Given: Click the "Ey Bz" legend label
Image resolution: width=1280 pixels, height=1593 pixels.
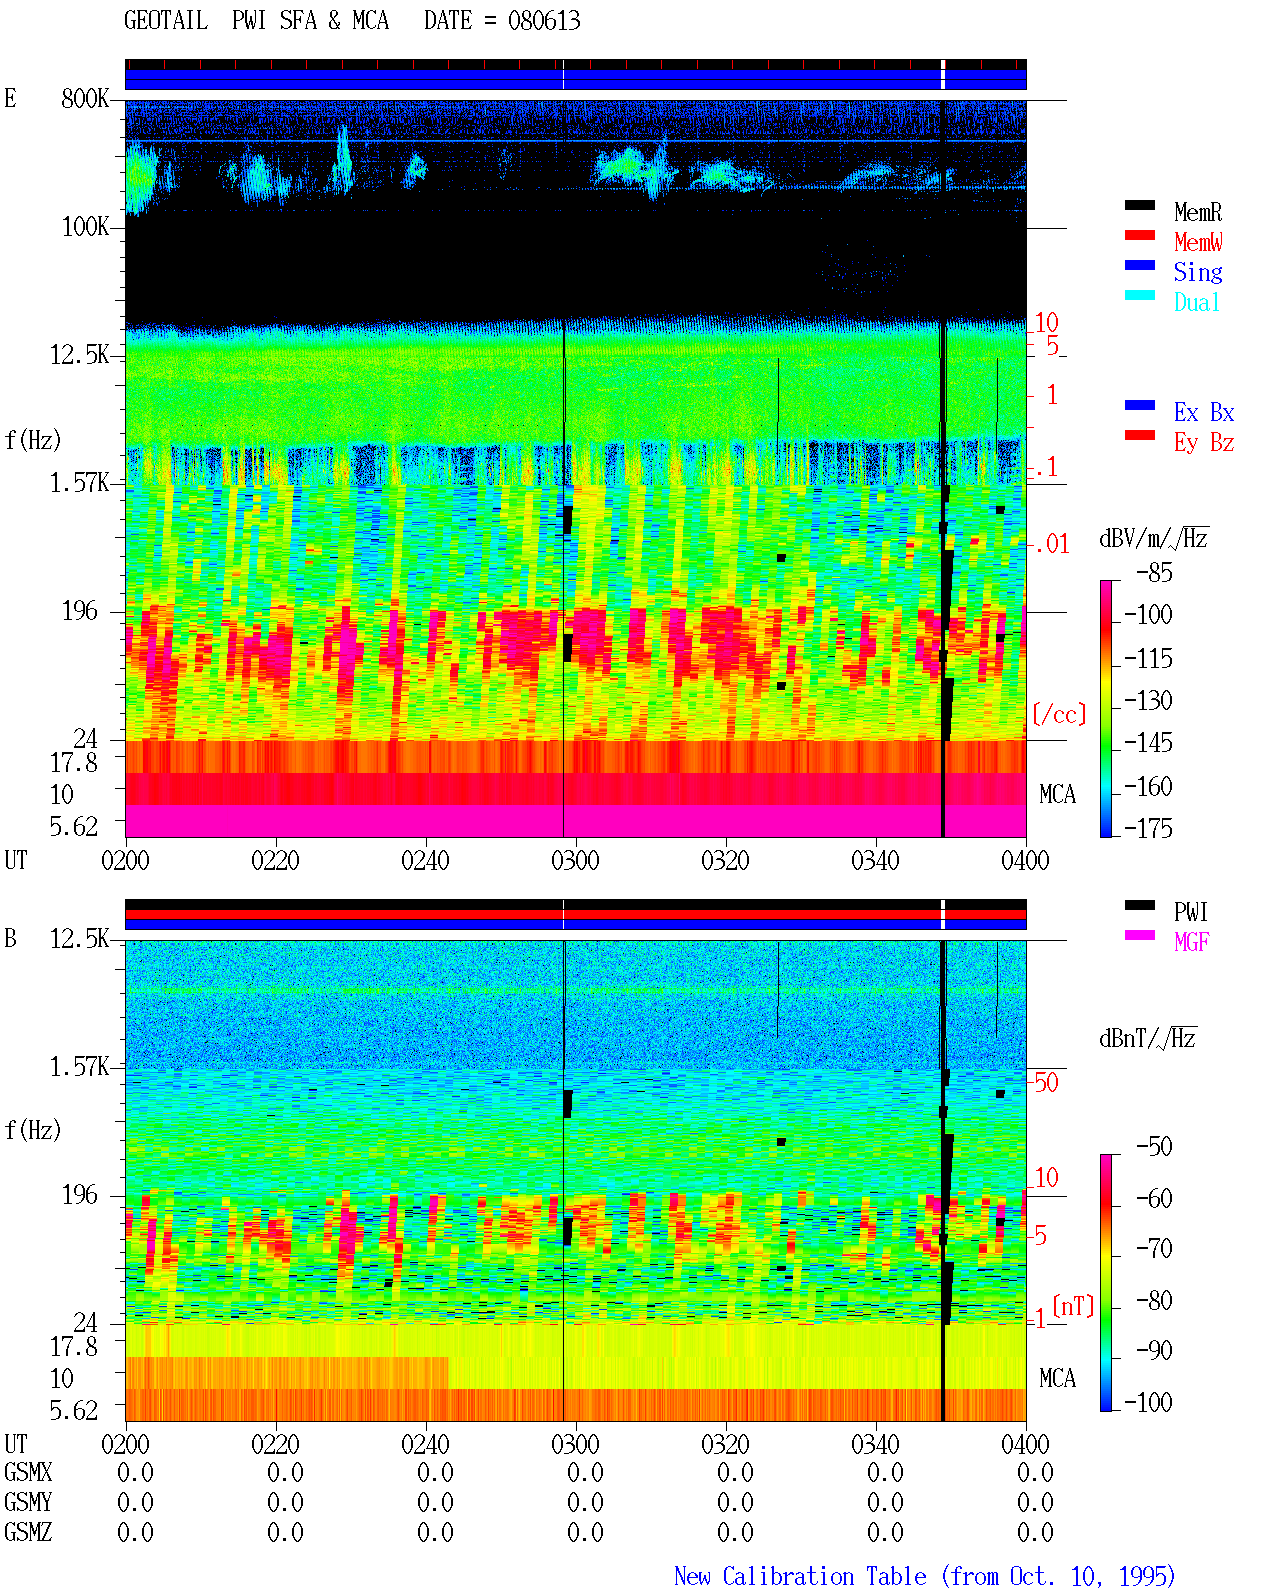Looking at the screenshot, I should pos(1204,442).
